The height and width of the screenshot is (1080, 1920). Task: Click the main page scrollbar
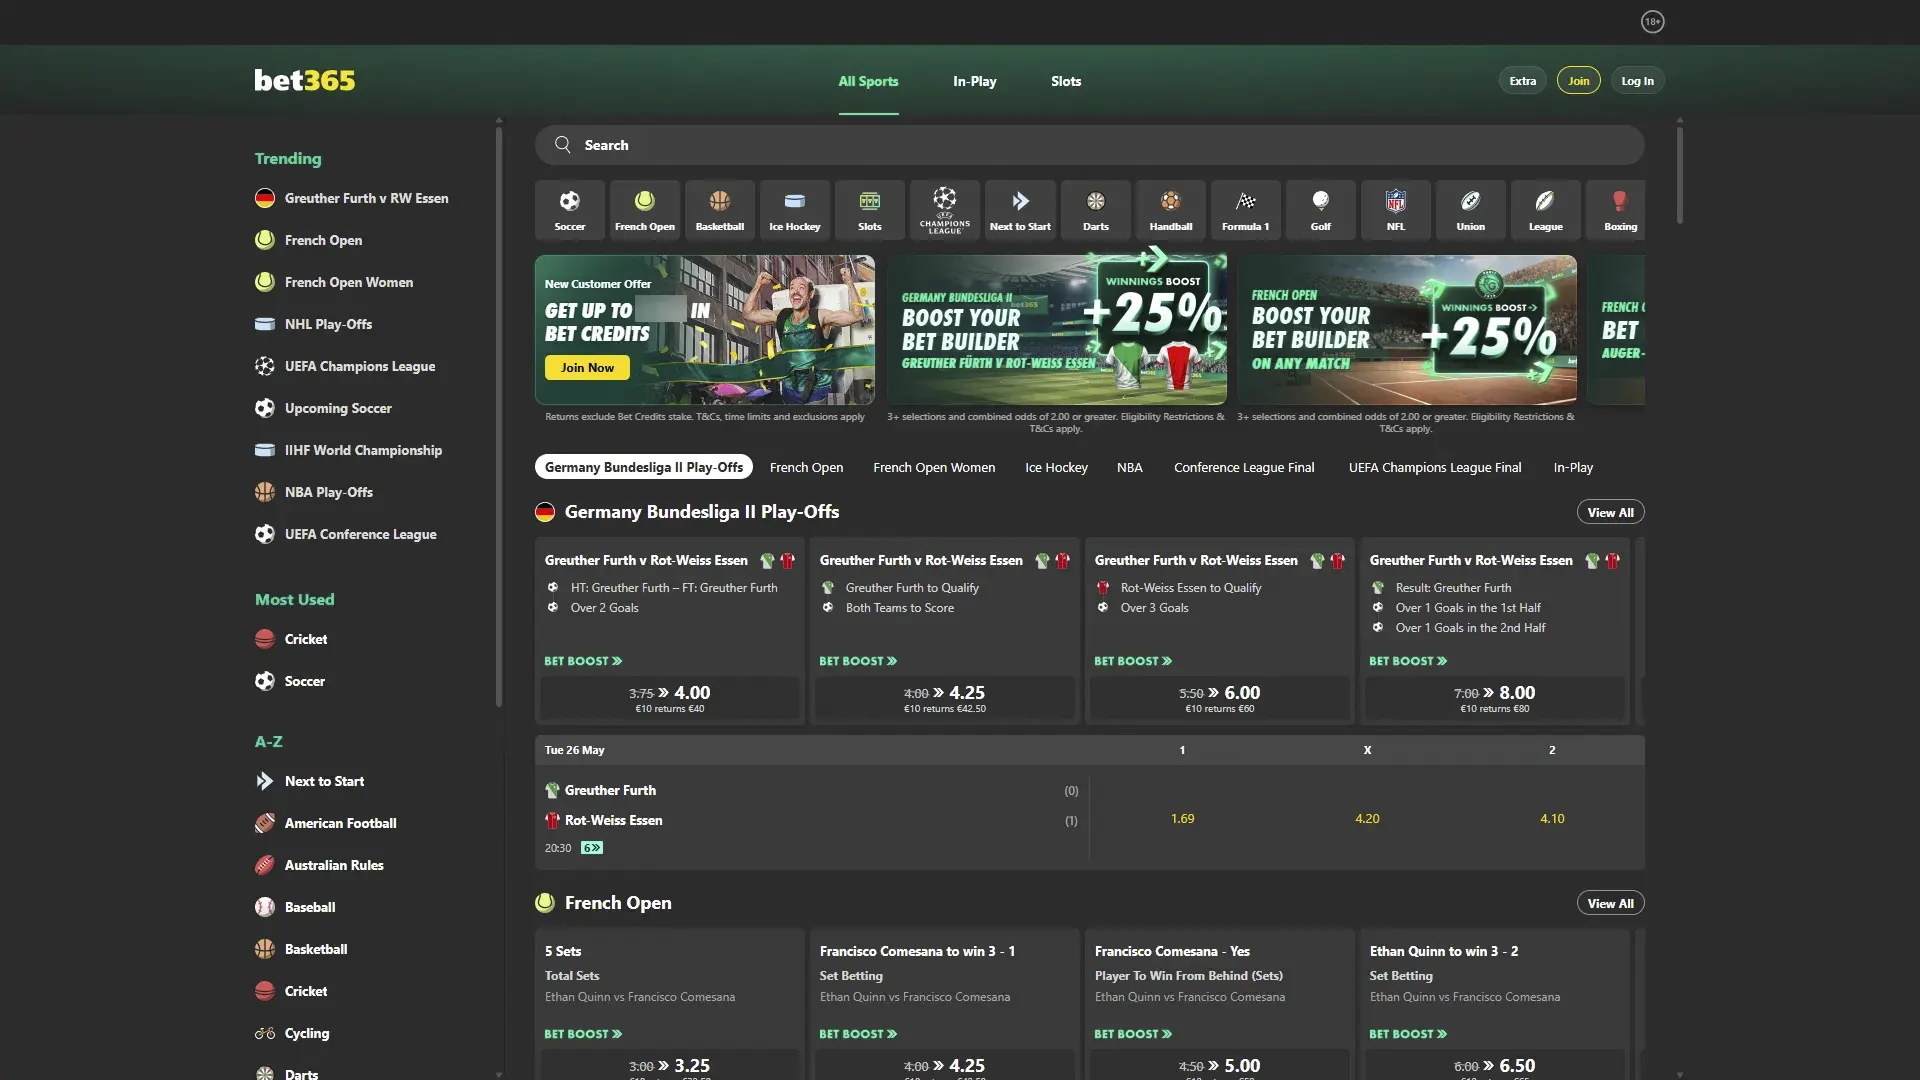tap(1679, 175)
